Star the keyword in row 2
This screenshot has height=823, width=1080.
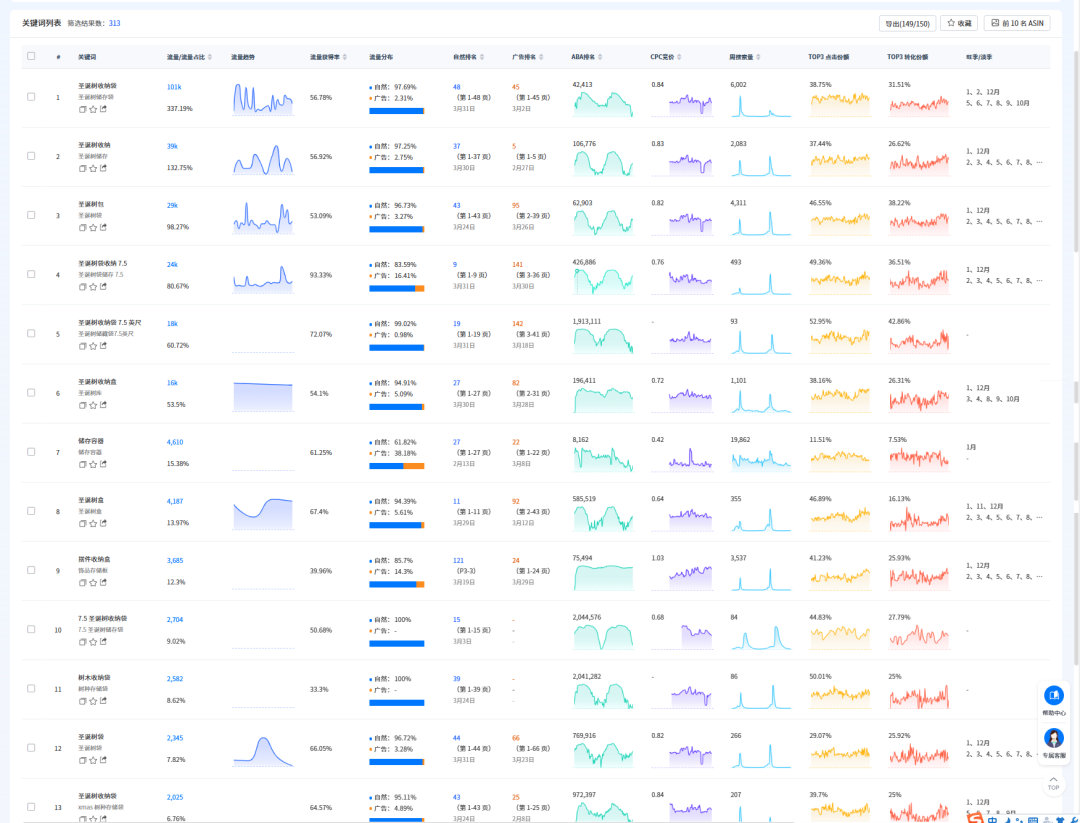(93, 168)
